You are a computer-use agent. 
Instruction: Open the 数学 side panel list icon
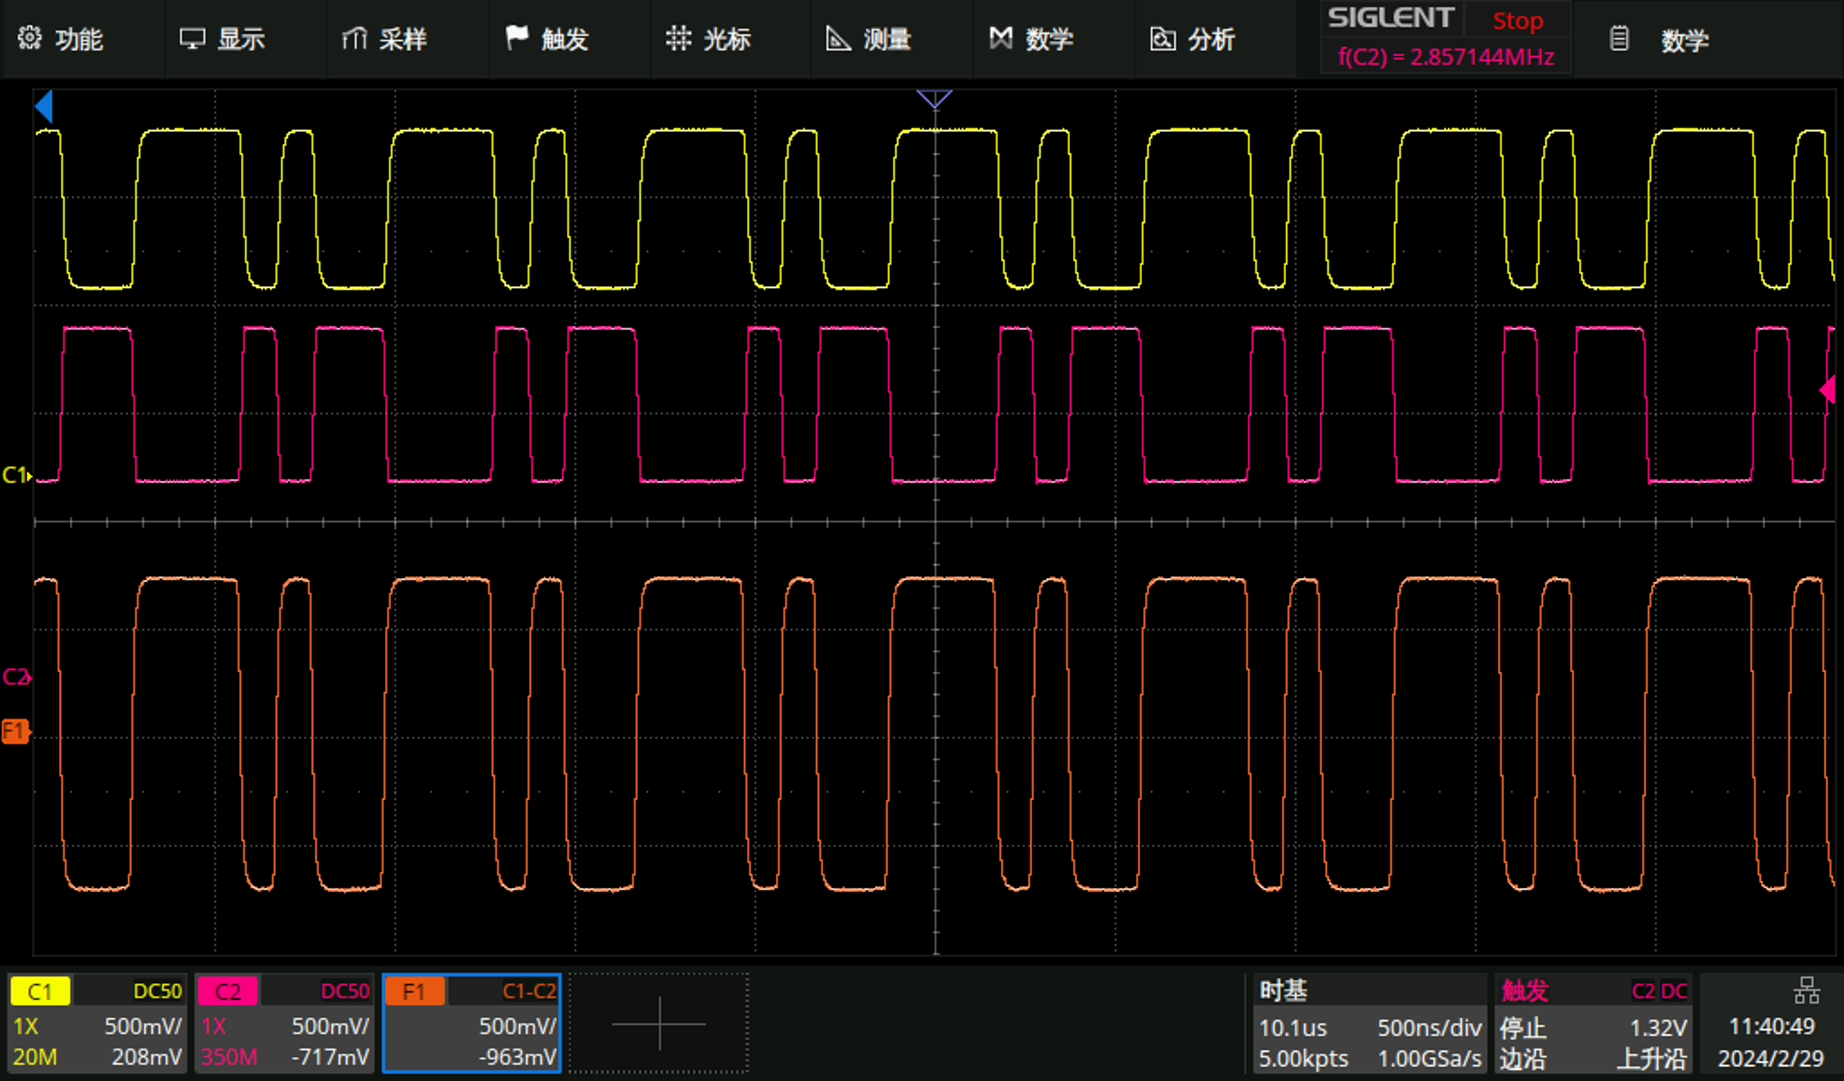click(1619, 39)
